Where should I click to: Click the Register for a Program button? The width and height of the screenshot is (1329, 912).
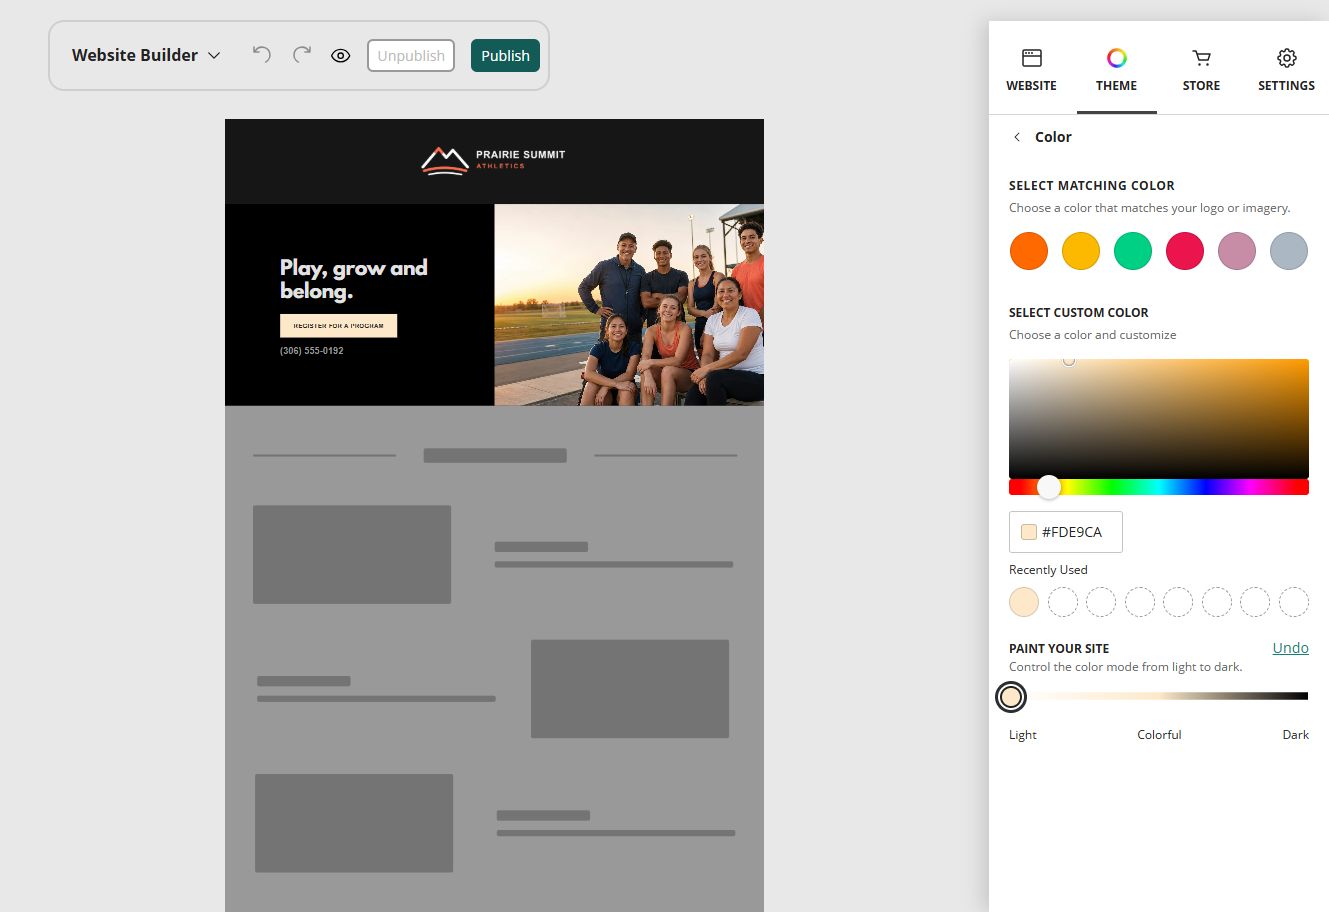coord(339,326)
